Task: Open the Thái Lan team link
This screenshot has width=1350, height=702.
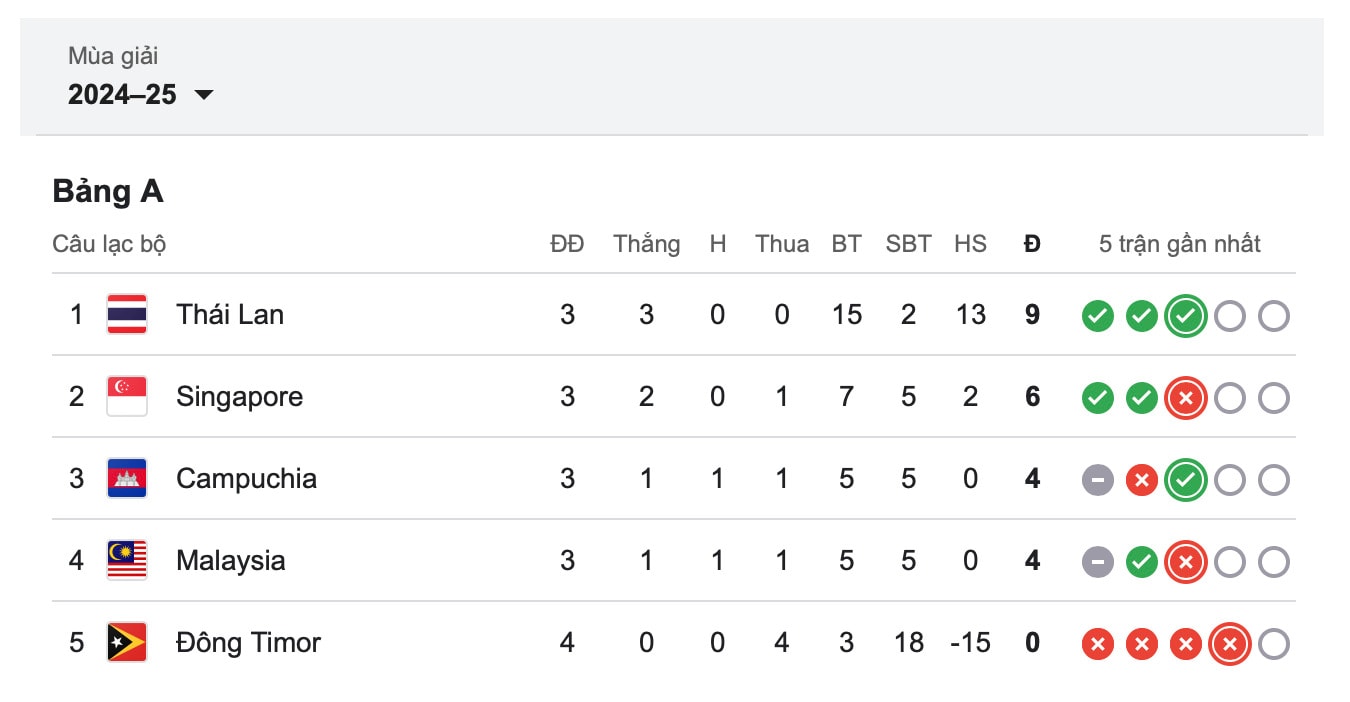Action: (x=230, y=315)
